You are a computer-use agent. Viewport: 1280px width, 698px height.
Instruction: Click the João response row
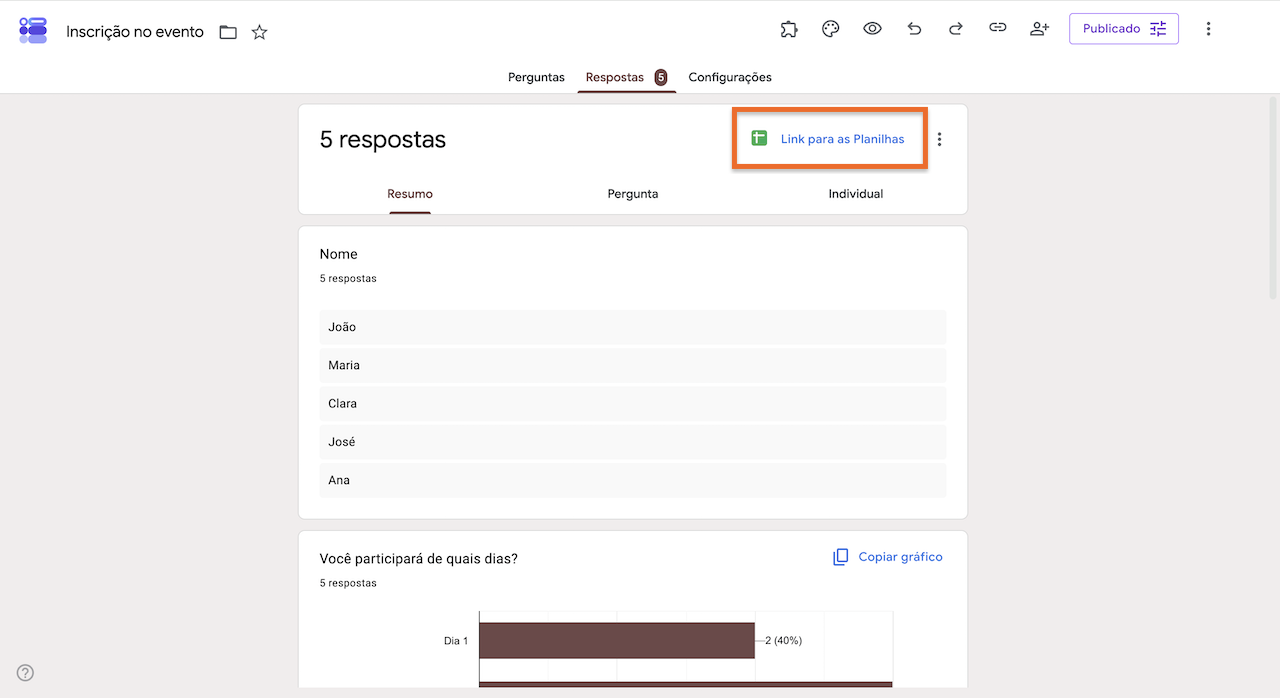(x=633, y=327)
